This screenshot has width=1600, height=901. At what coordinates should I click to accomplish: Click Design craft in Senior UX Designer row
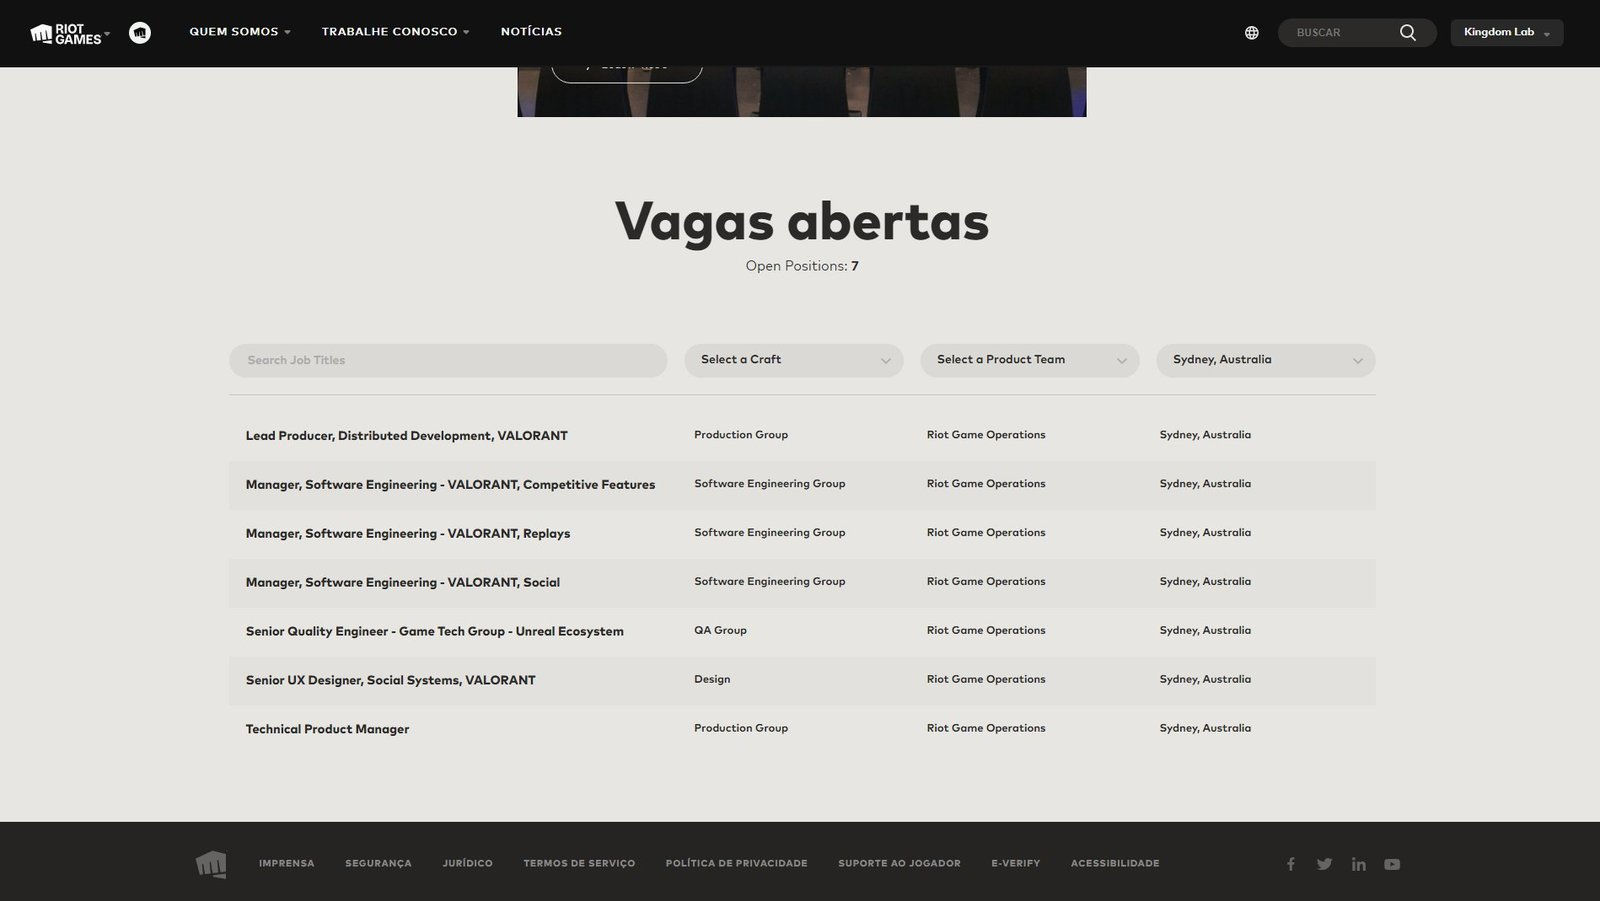(x=712, y=680)
